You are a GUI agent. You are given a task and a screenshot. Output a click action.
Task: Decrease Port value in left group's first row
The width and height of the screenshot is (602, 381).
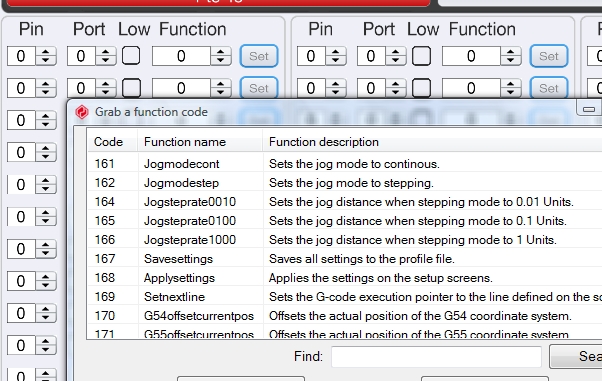106,61
